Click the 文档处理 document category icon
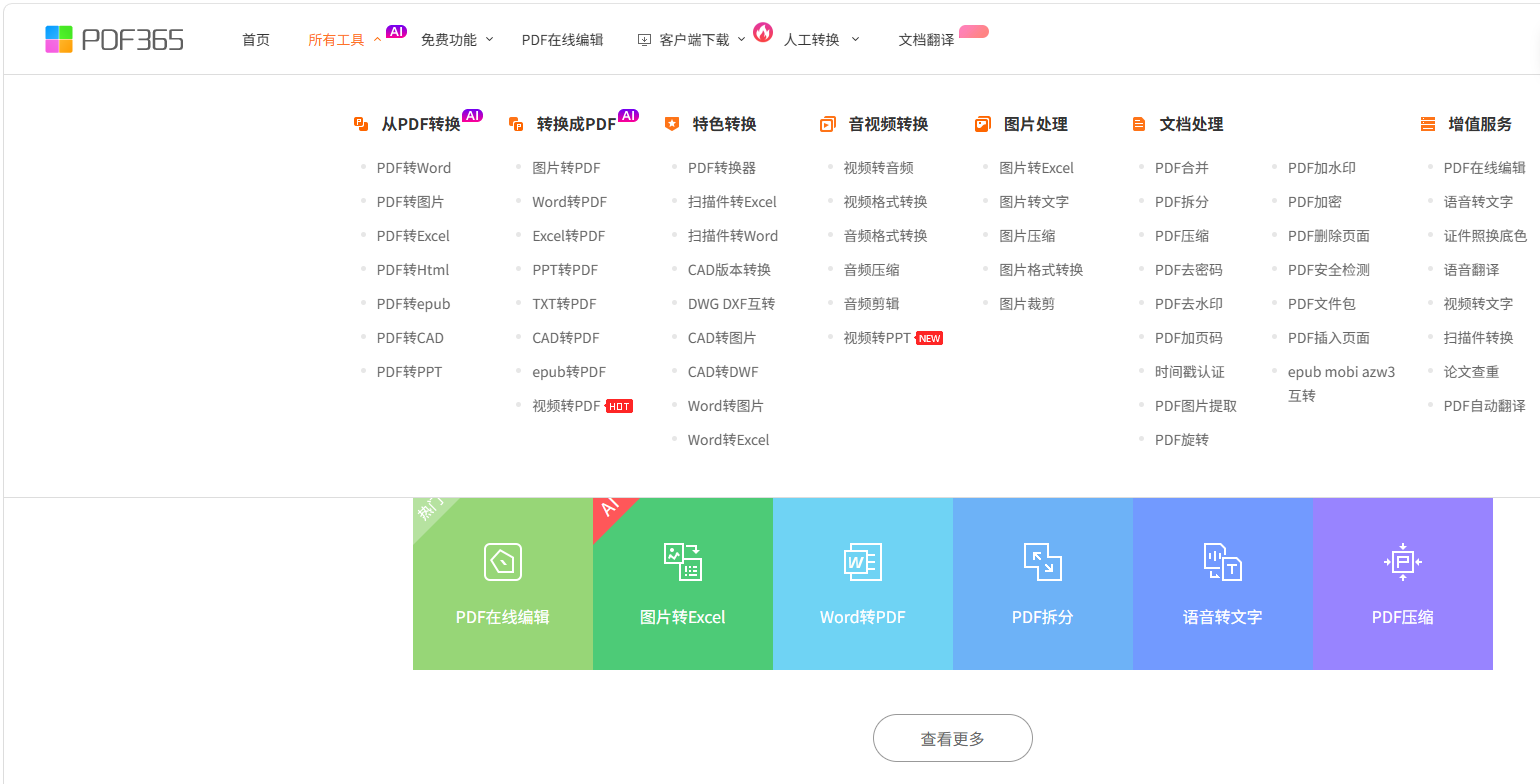This screenshot has height=784, width=1540. (x=1139, y=124)
